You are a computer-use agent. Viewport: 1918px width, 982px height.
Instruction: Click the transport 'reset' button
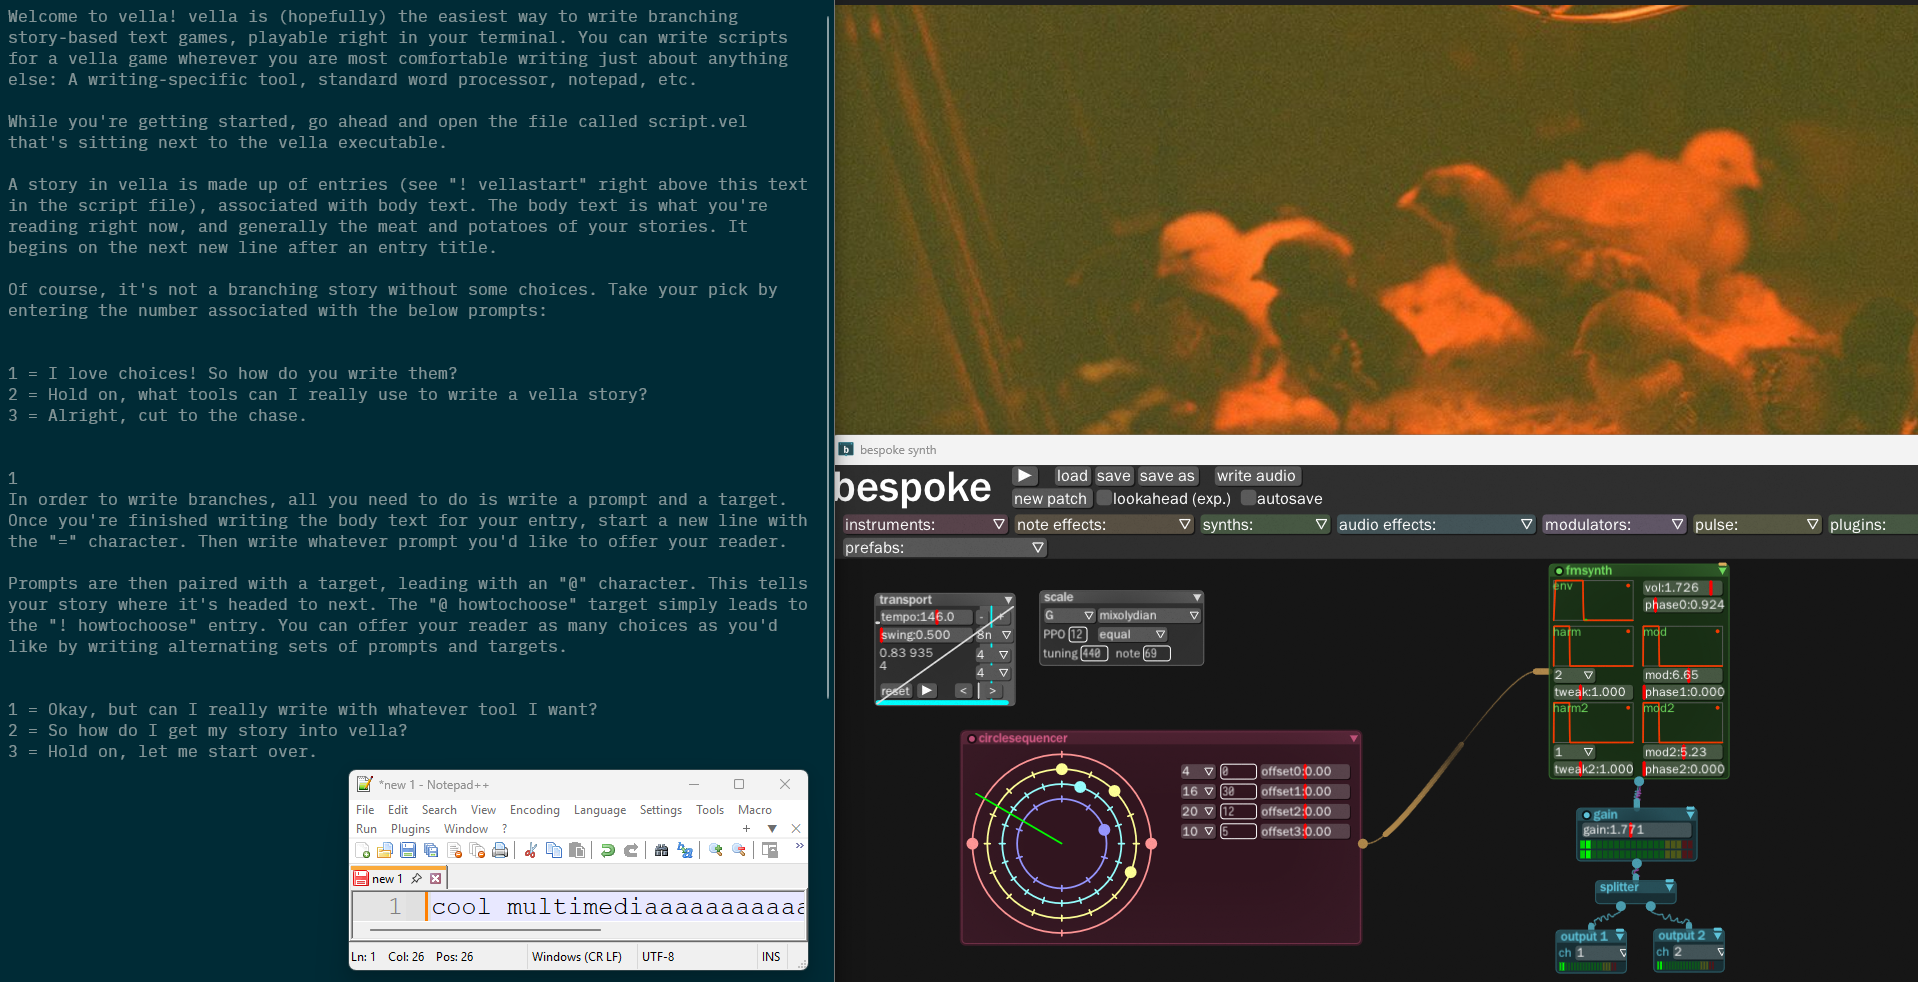point(895,690)
